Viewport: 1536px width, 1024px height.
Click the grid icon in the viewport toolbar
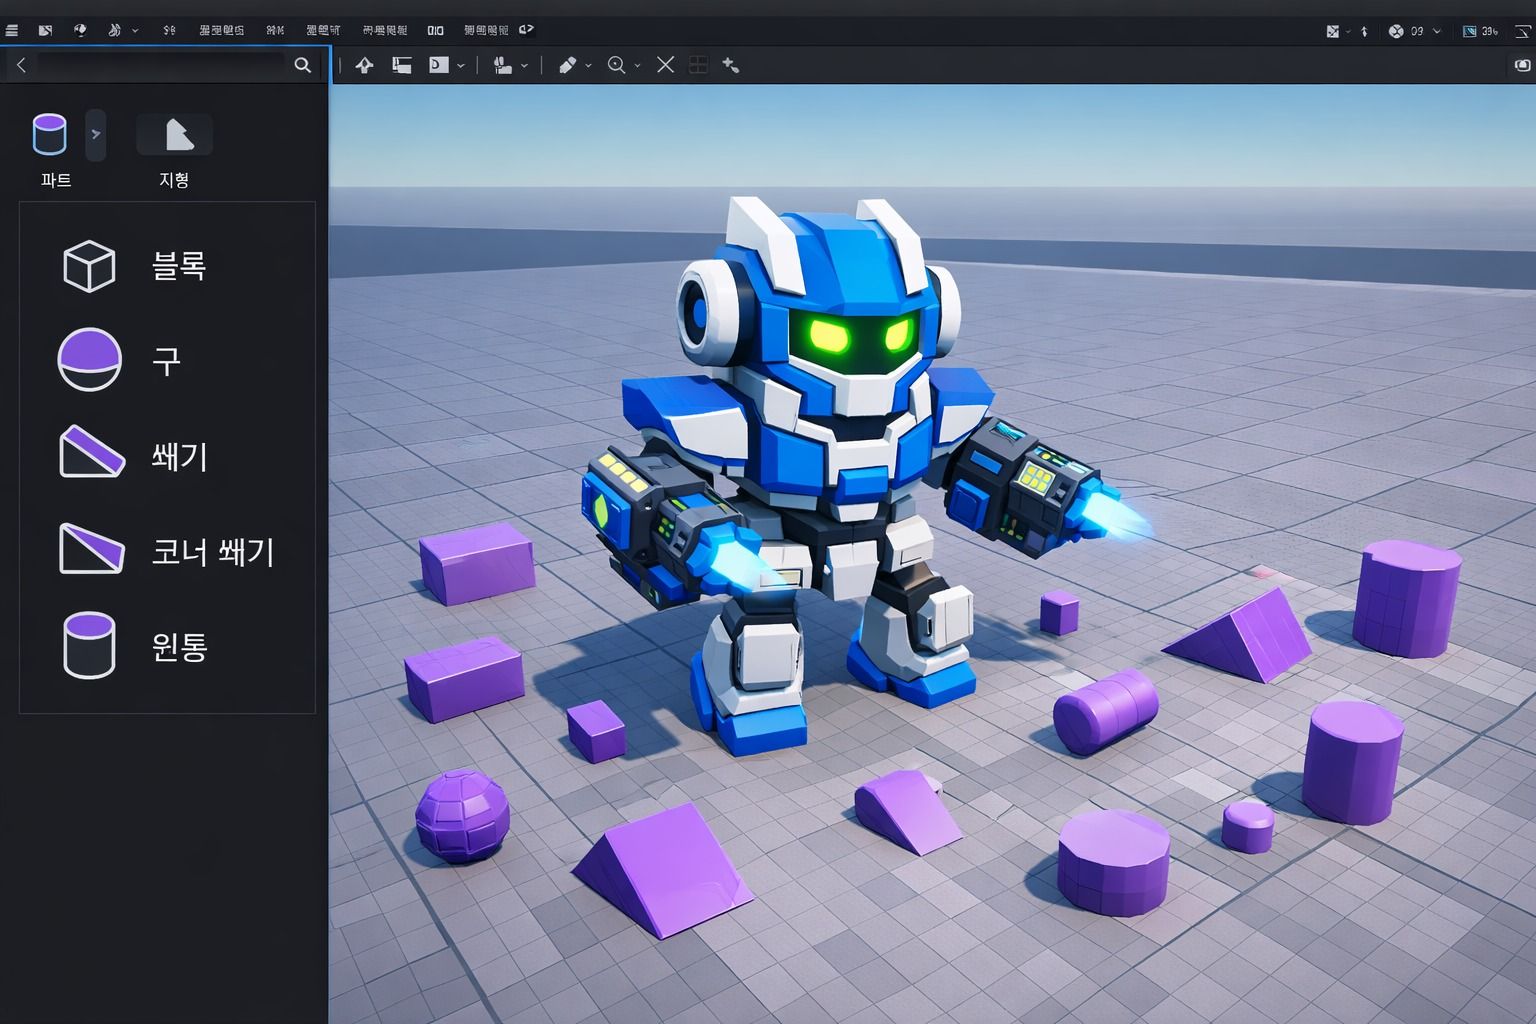[698, 65]
